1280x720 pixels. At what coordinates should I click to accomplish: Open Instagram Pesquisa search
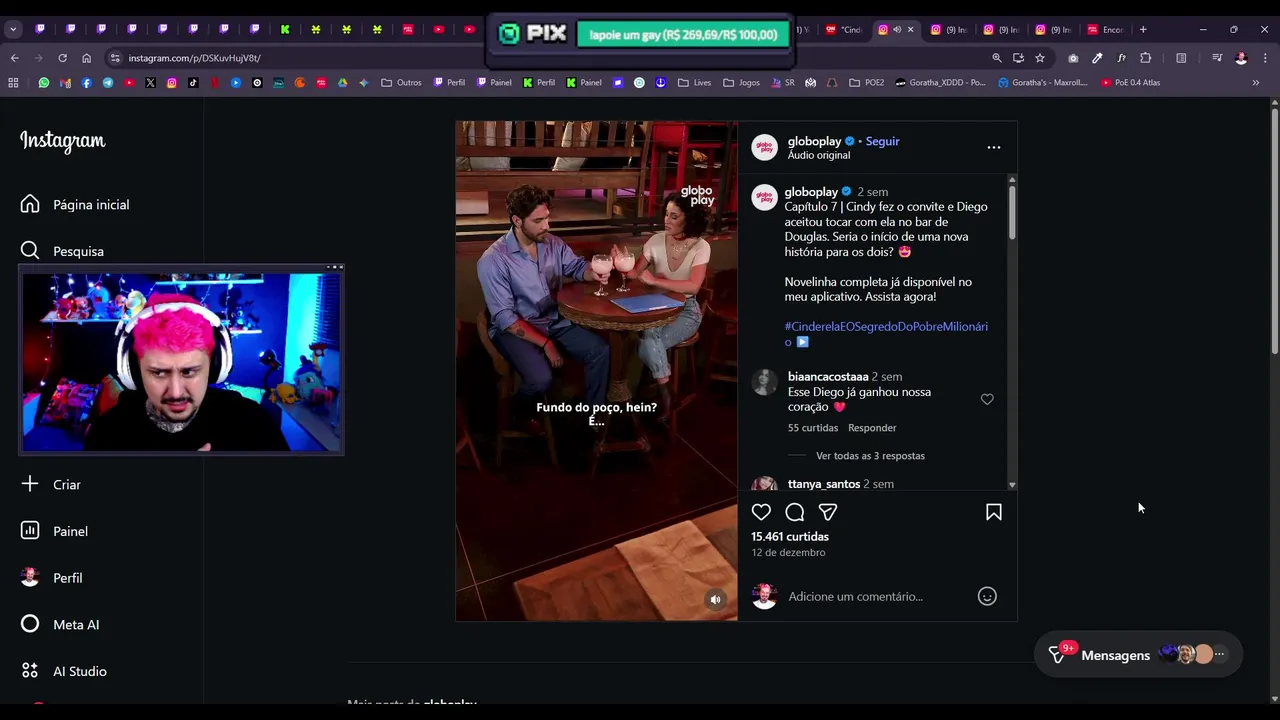62,251
